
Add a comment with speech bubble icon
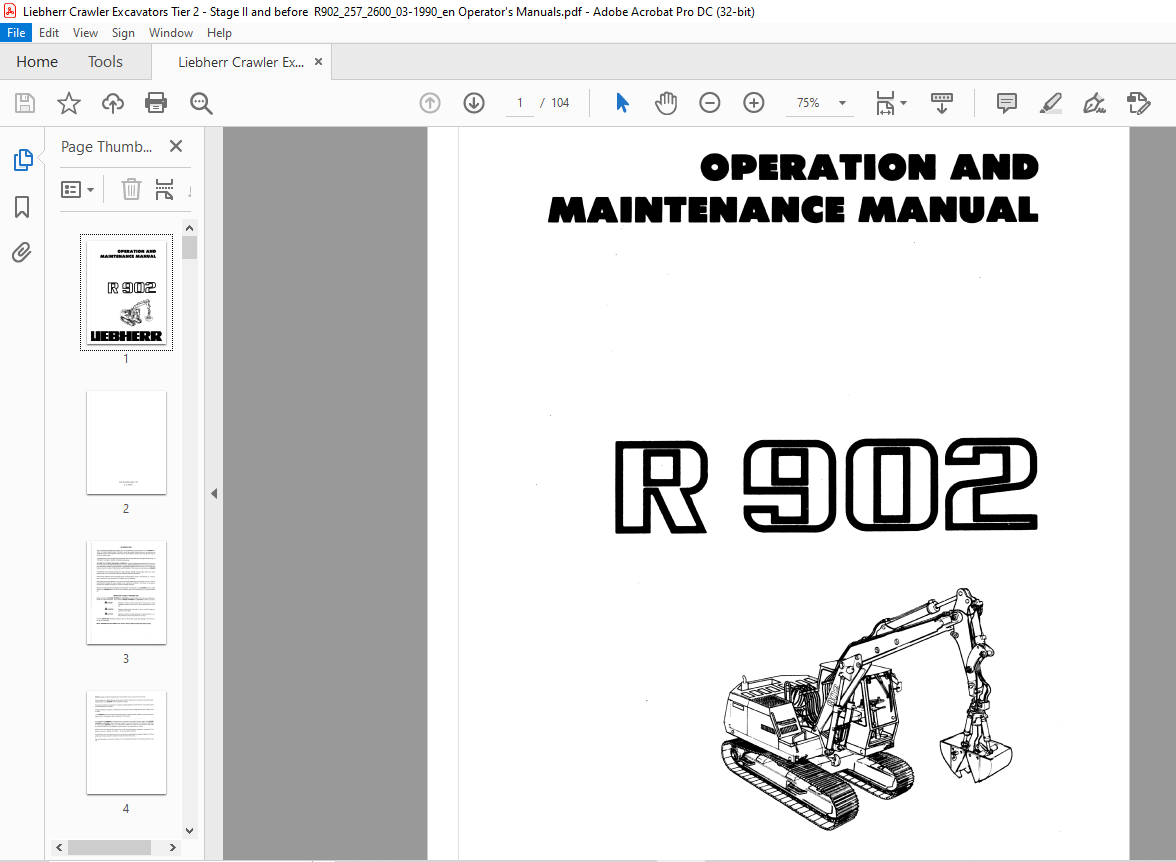[1006, 103]
